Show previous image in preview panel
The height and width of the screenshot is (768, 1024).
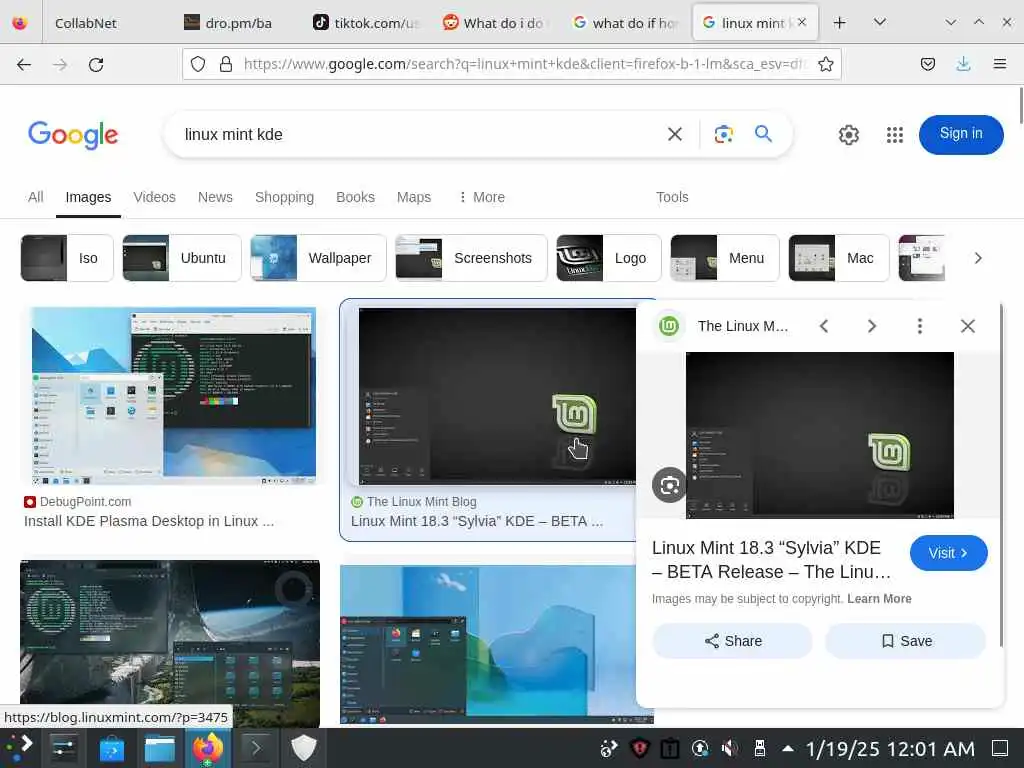coord(824,326)
